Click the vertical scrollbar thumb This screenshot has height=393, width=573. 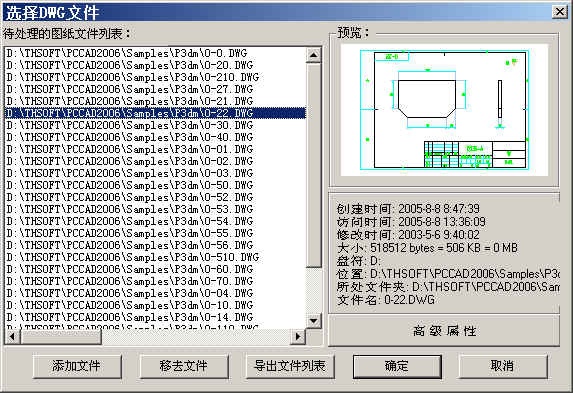314,165
